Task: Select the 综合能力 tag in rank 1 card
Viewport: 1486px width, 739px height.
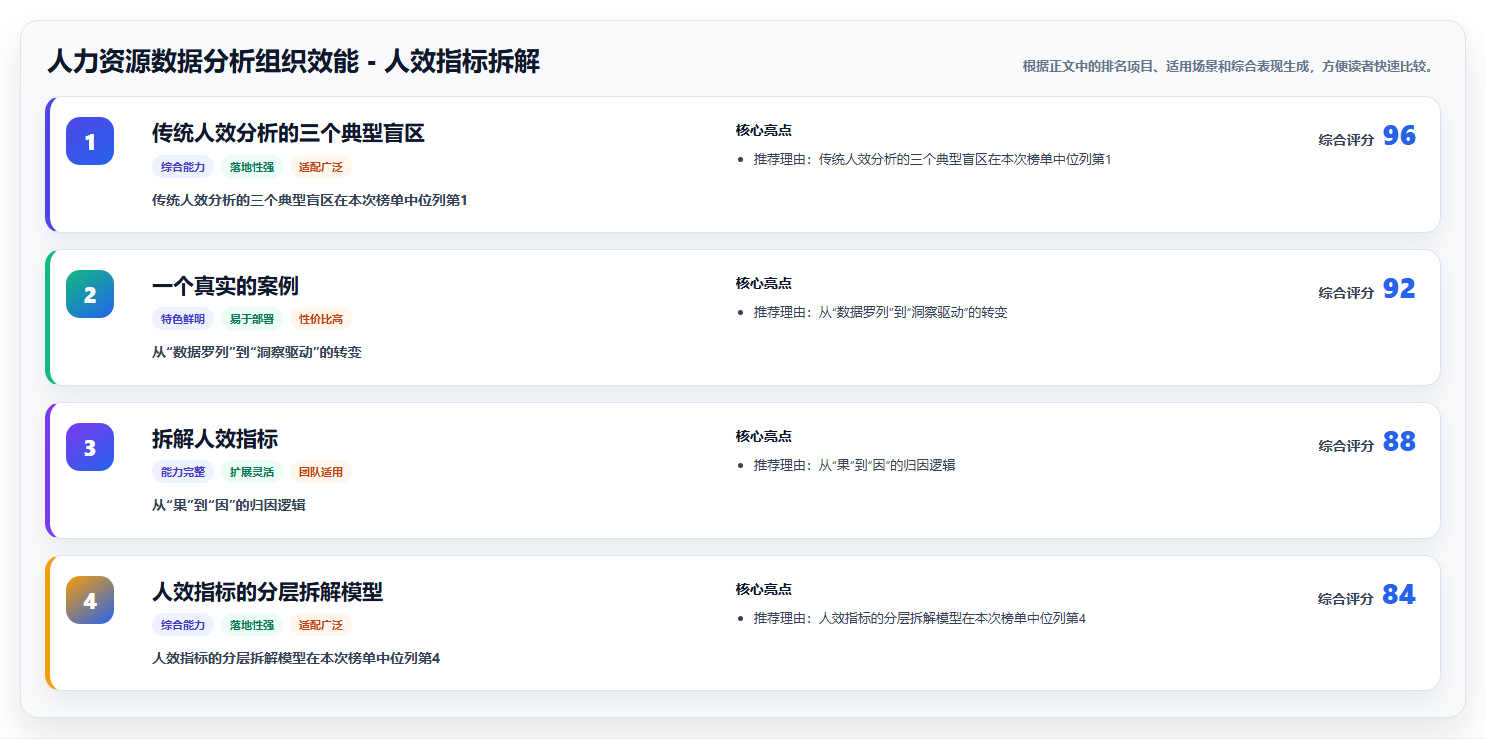Action: [183, 167]
